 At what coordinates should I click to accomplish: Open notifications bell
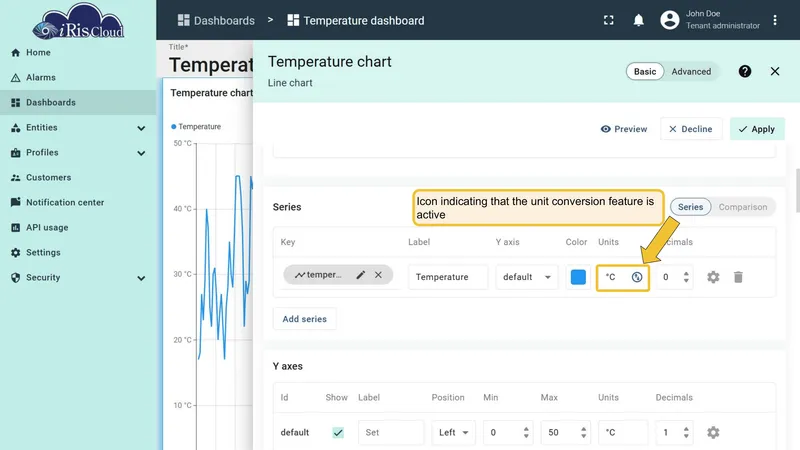638,20
